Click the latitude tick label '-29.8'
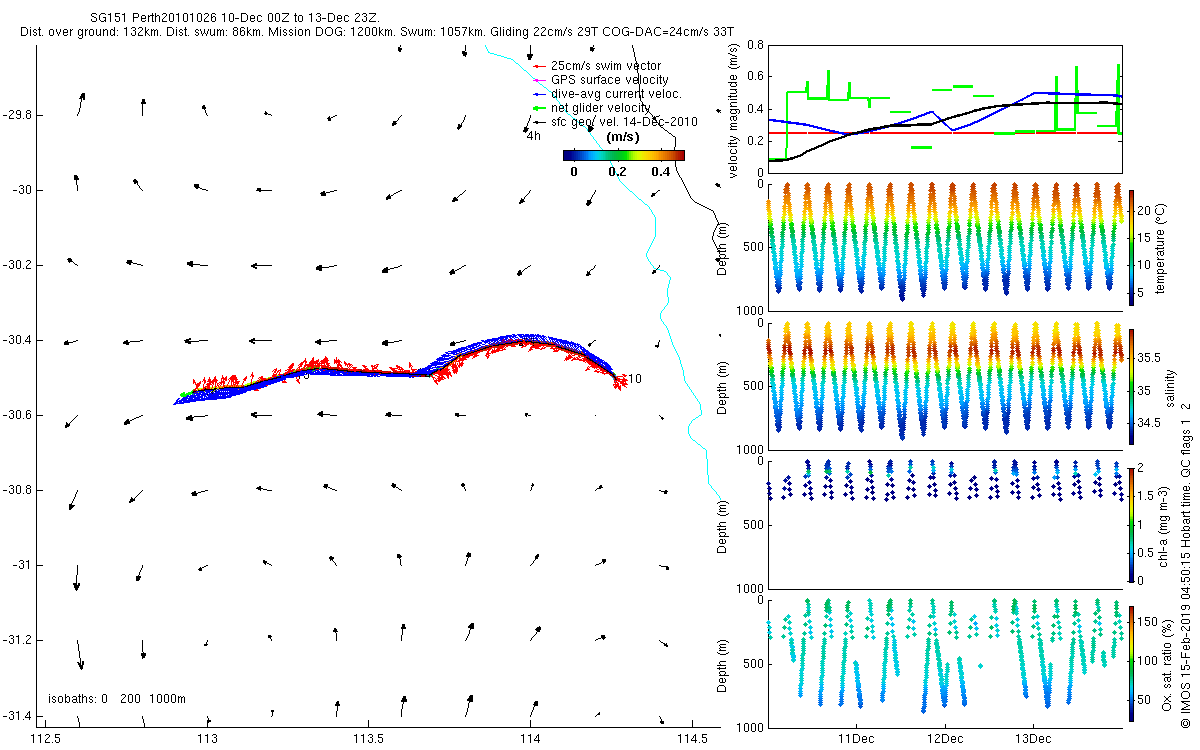 point(17,115)
